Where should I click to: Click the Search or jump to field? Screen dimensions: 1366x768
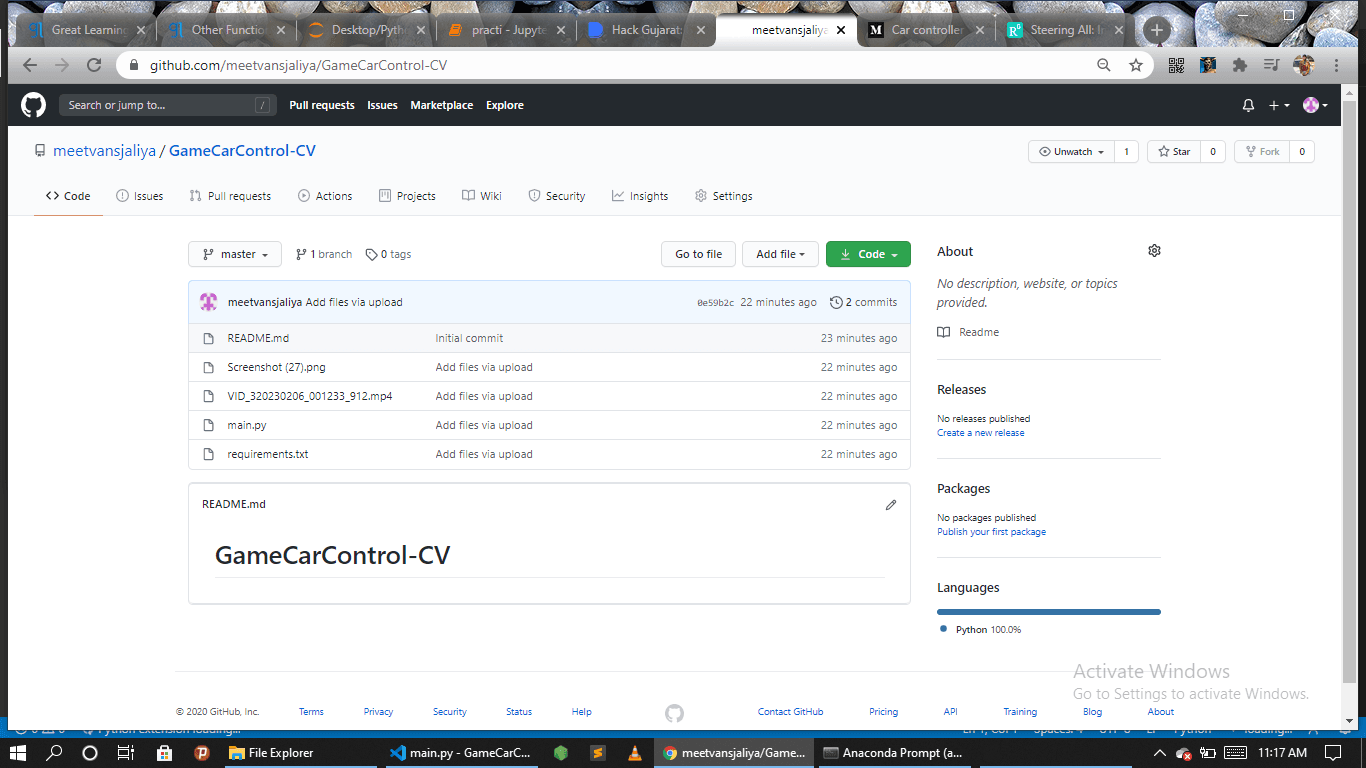167,105
